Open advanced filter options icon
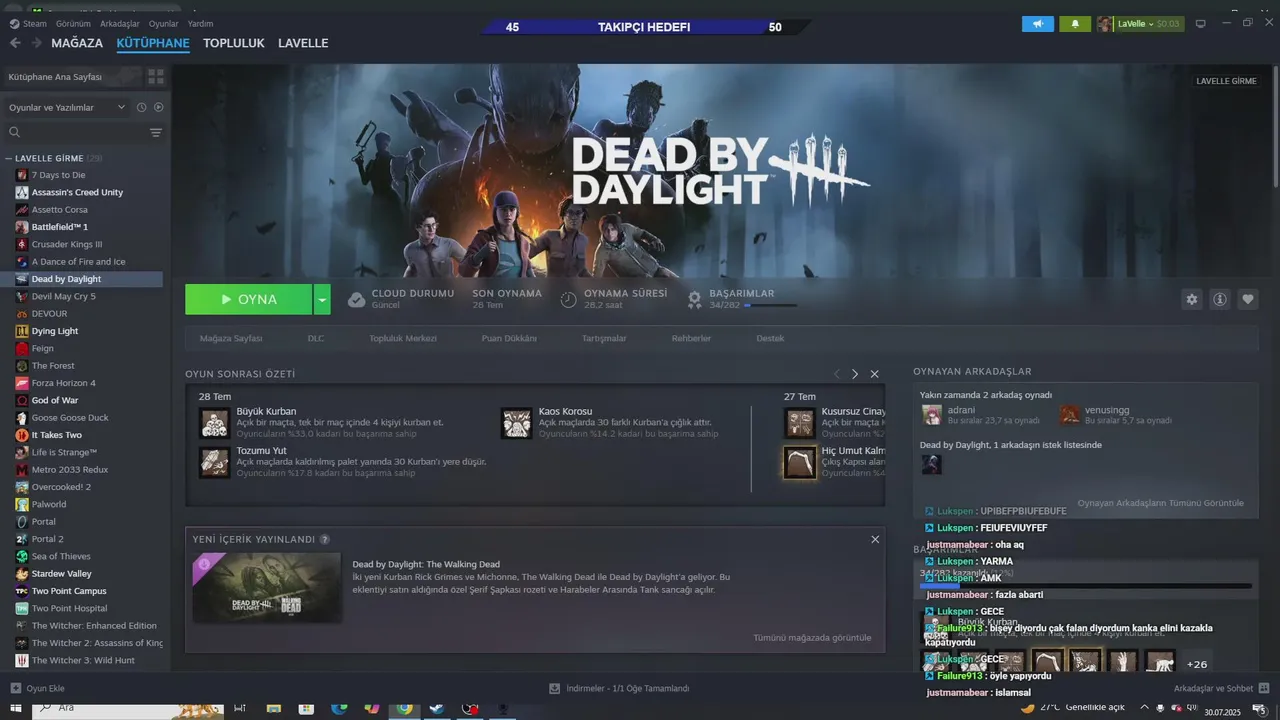The height and width of the screenshot is (720, 1280). coord(156,132)
